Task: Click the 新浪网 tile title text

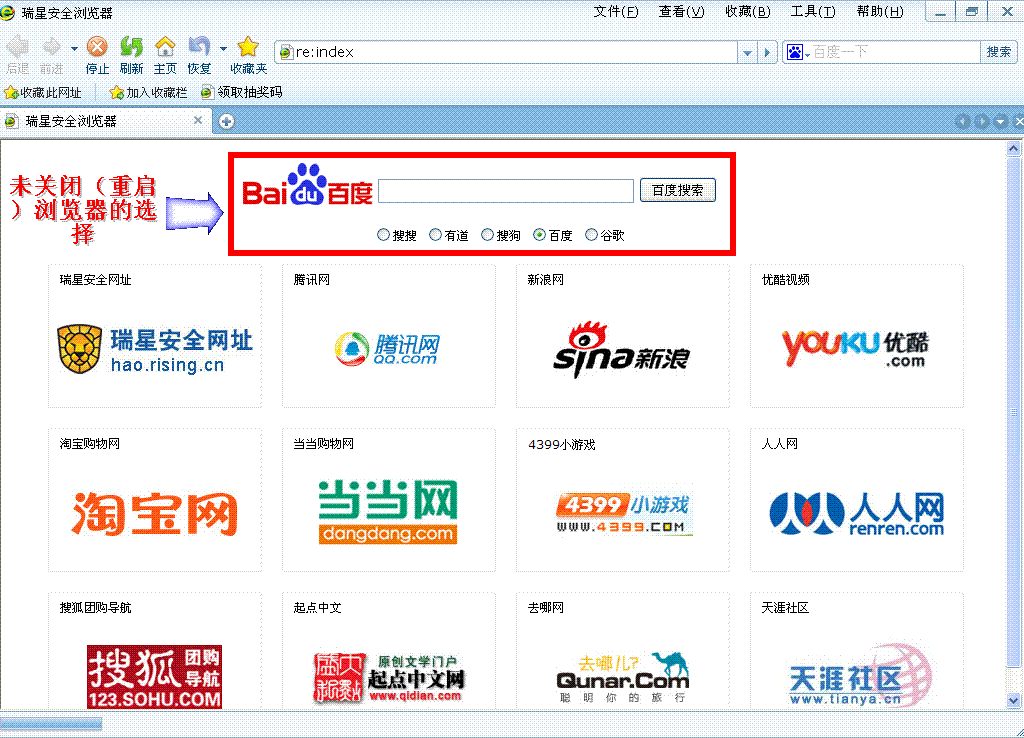Action: tap(545, 280)
